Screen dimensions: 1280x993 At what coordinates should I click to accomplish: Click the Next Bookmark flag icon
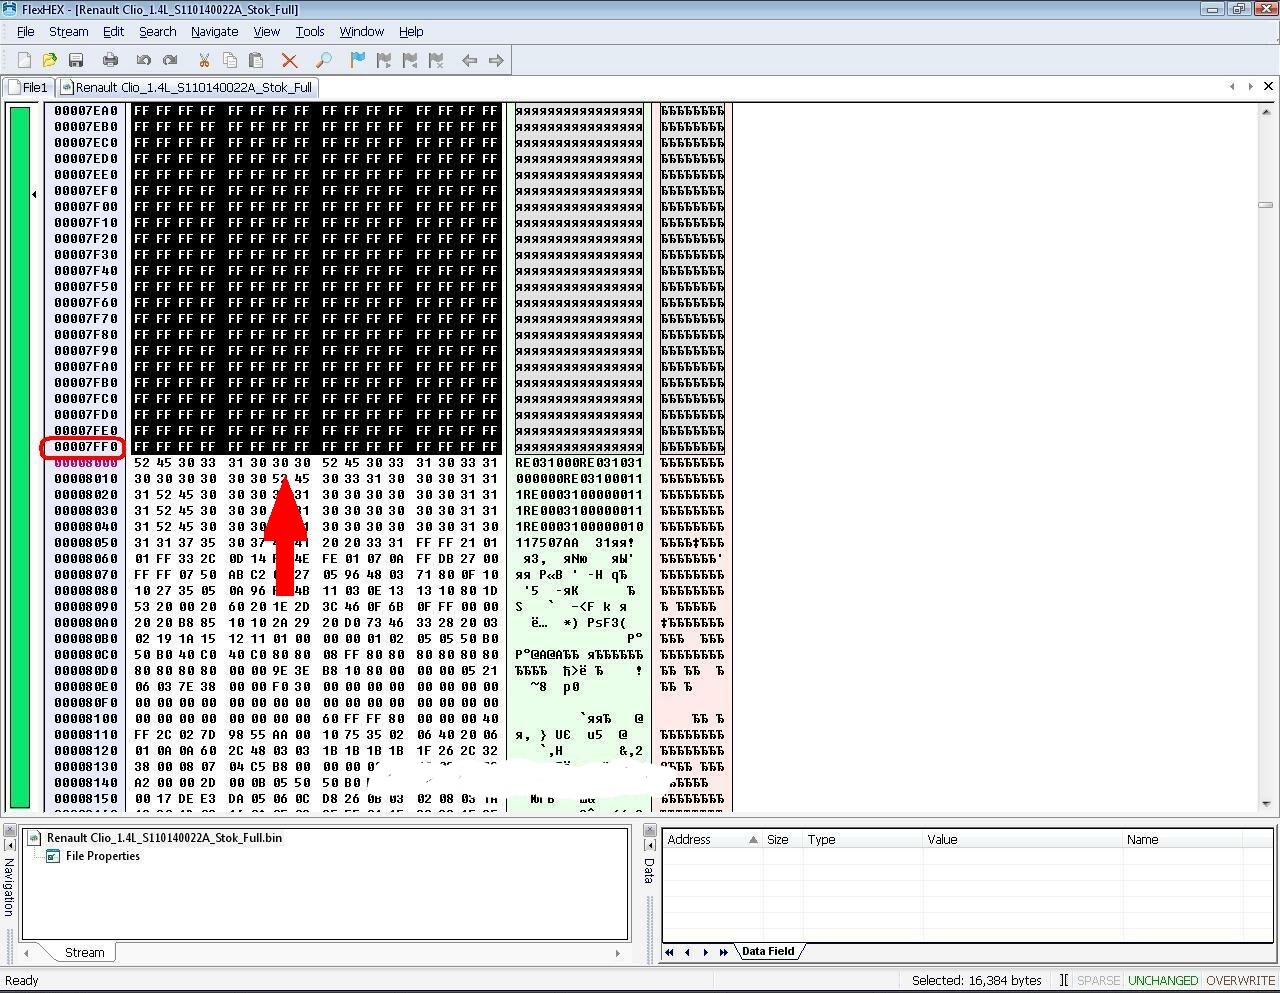tap(383, 60)
